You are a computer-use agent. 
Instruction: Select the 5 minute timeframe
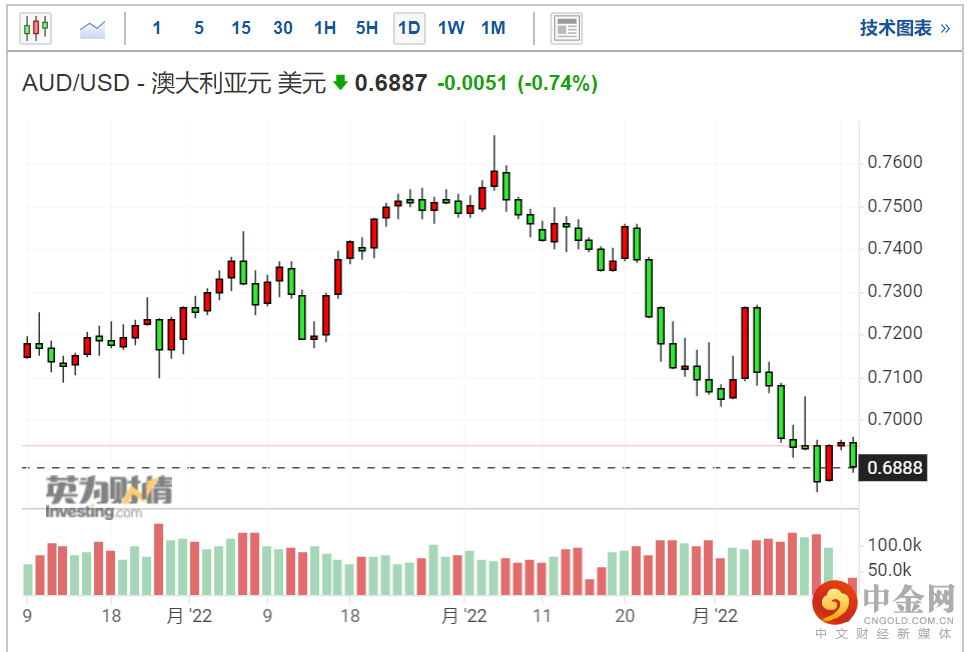point(199,28)
